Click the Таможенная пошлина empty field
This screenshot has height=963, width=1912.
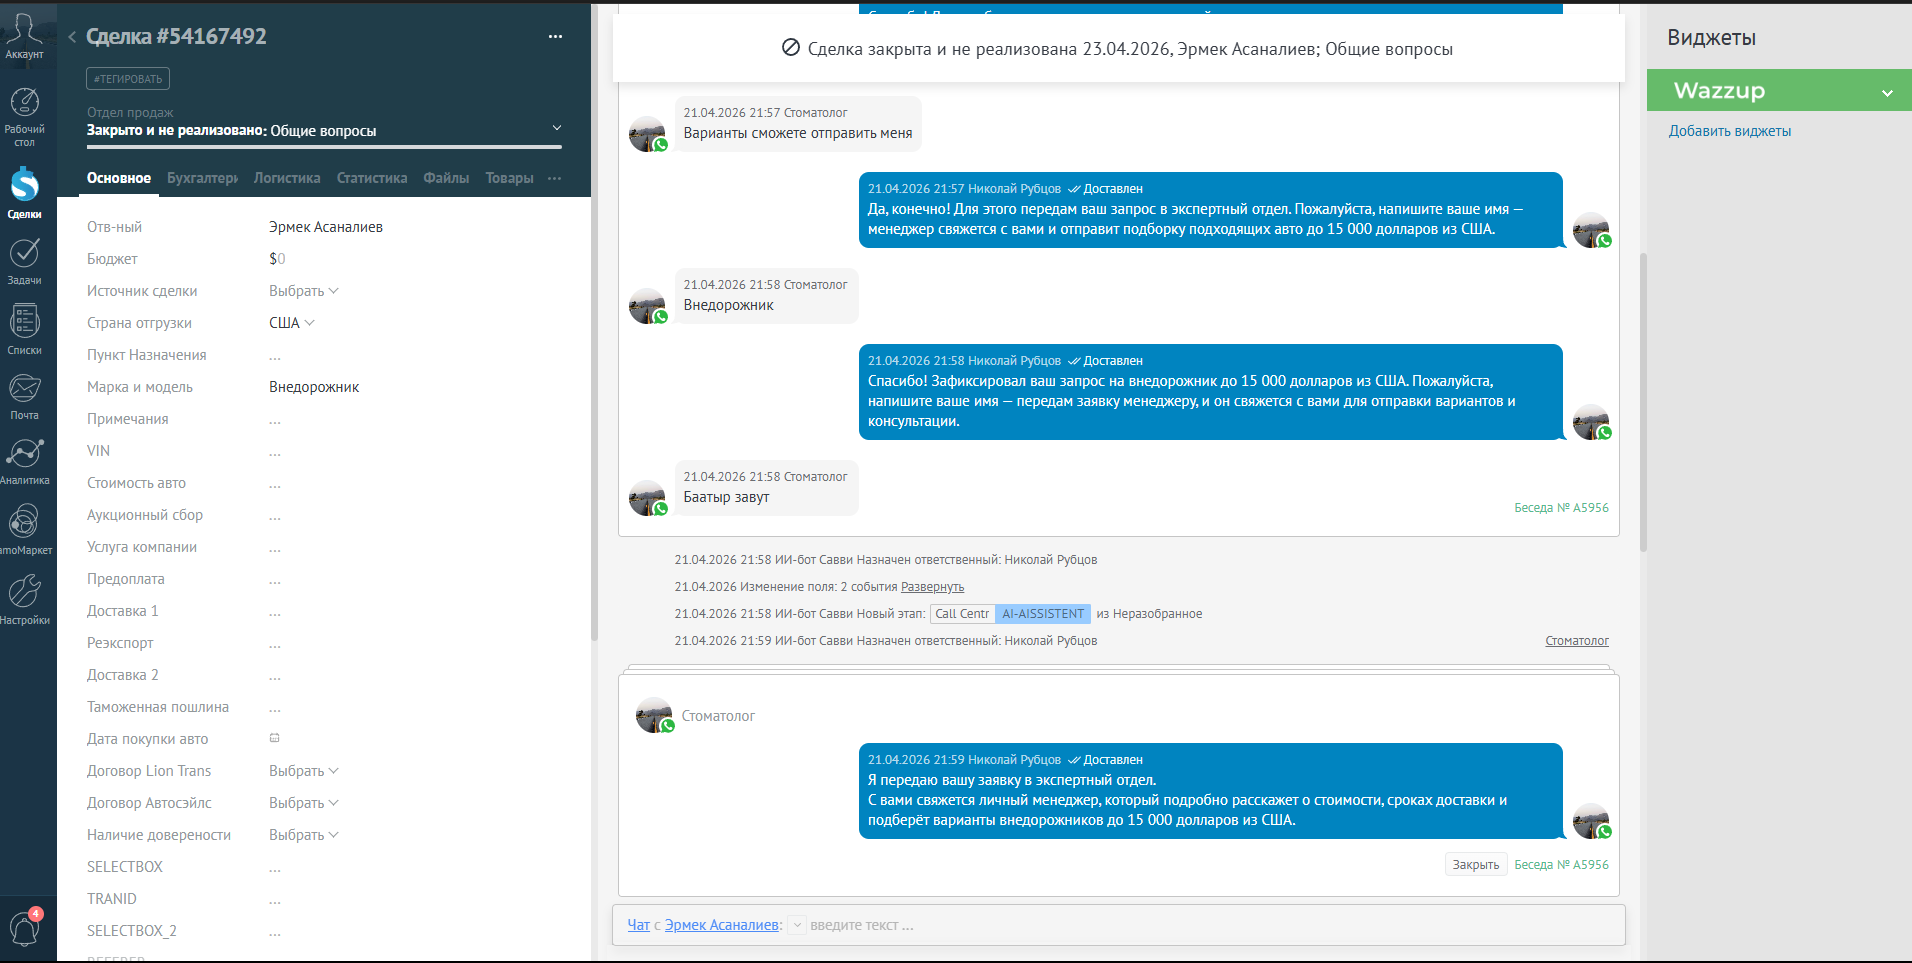(x=275, y=707)
